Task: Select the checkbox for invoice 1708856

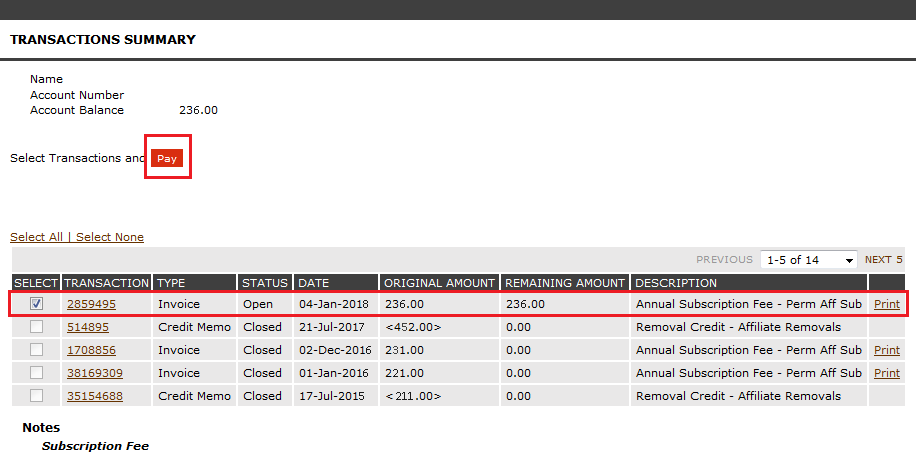Action: pyautogui.click(x=36, y=350)
